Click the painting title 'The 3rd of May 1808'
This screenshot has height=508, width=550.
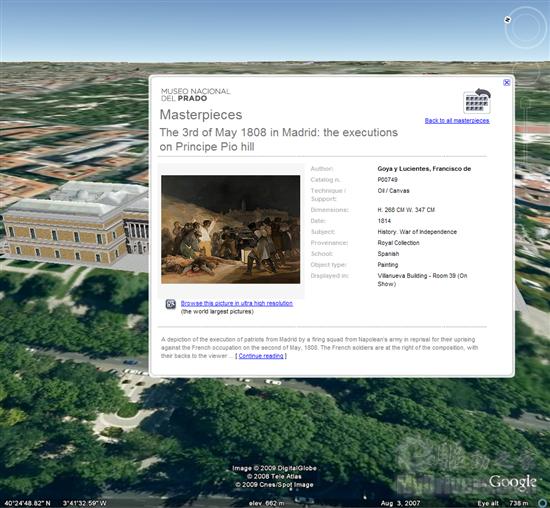point(279,139)
